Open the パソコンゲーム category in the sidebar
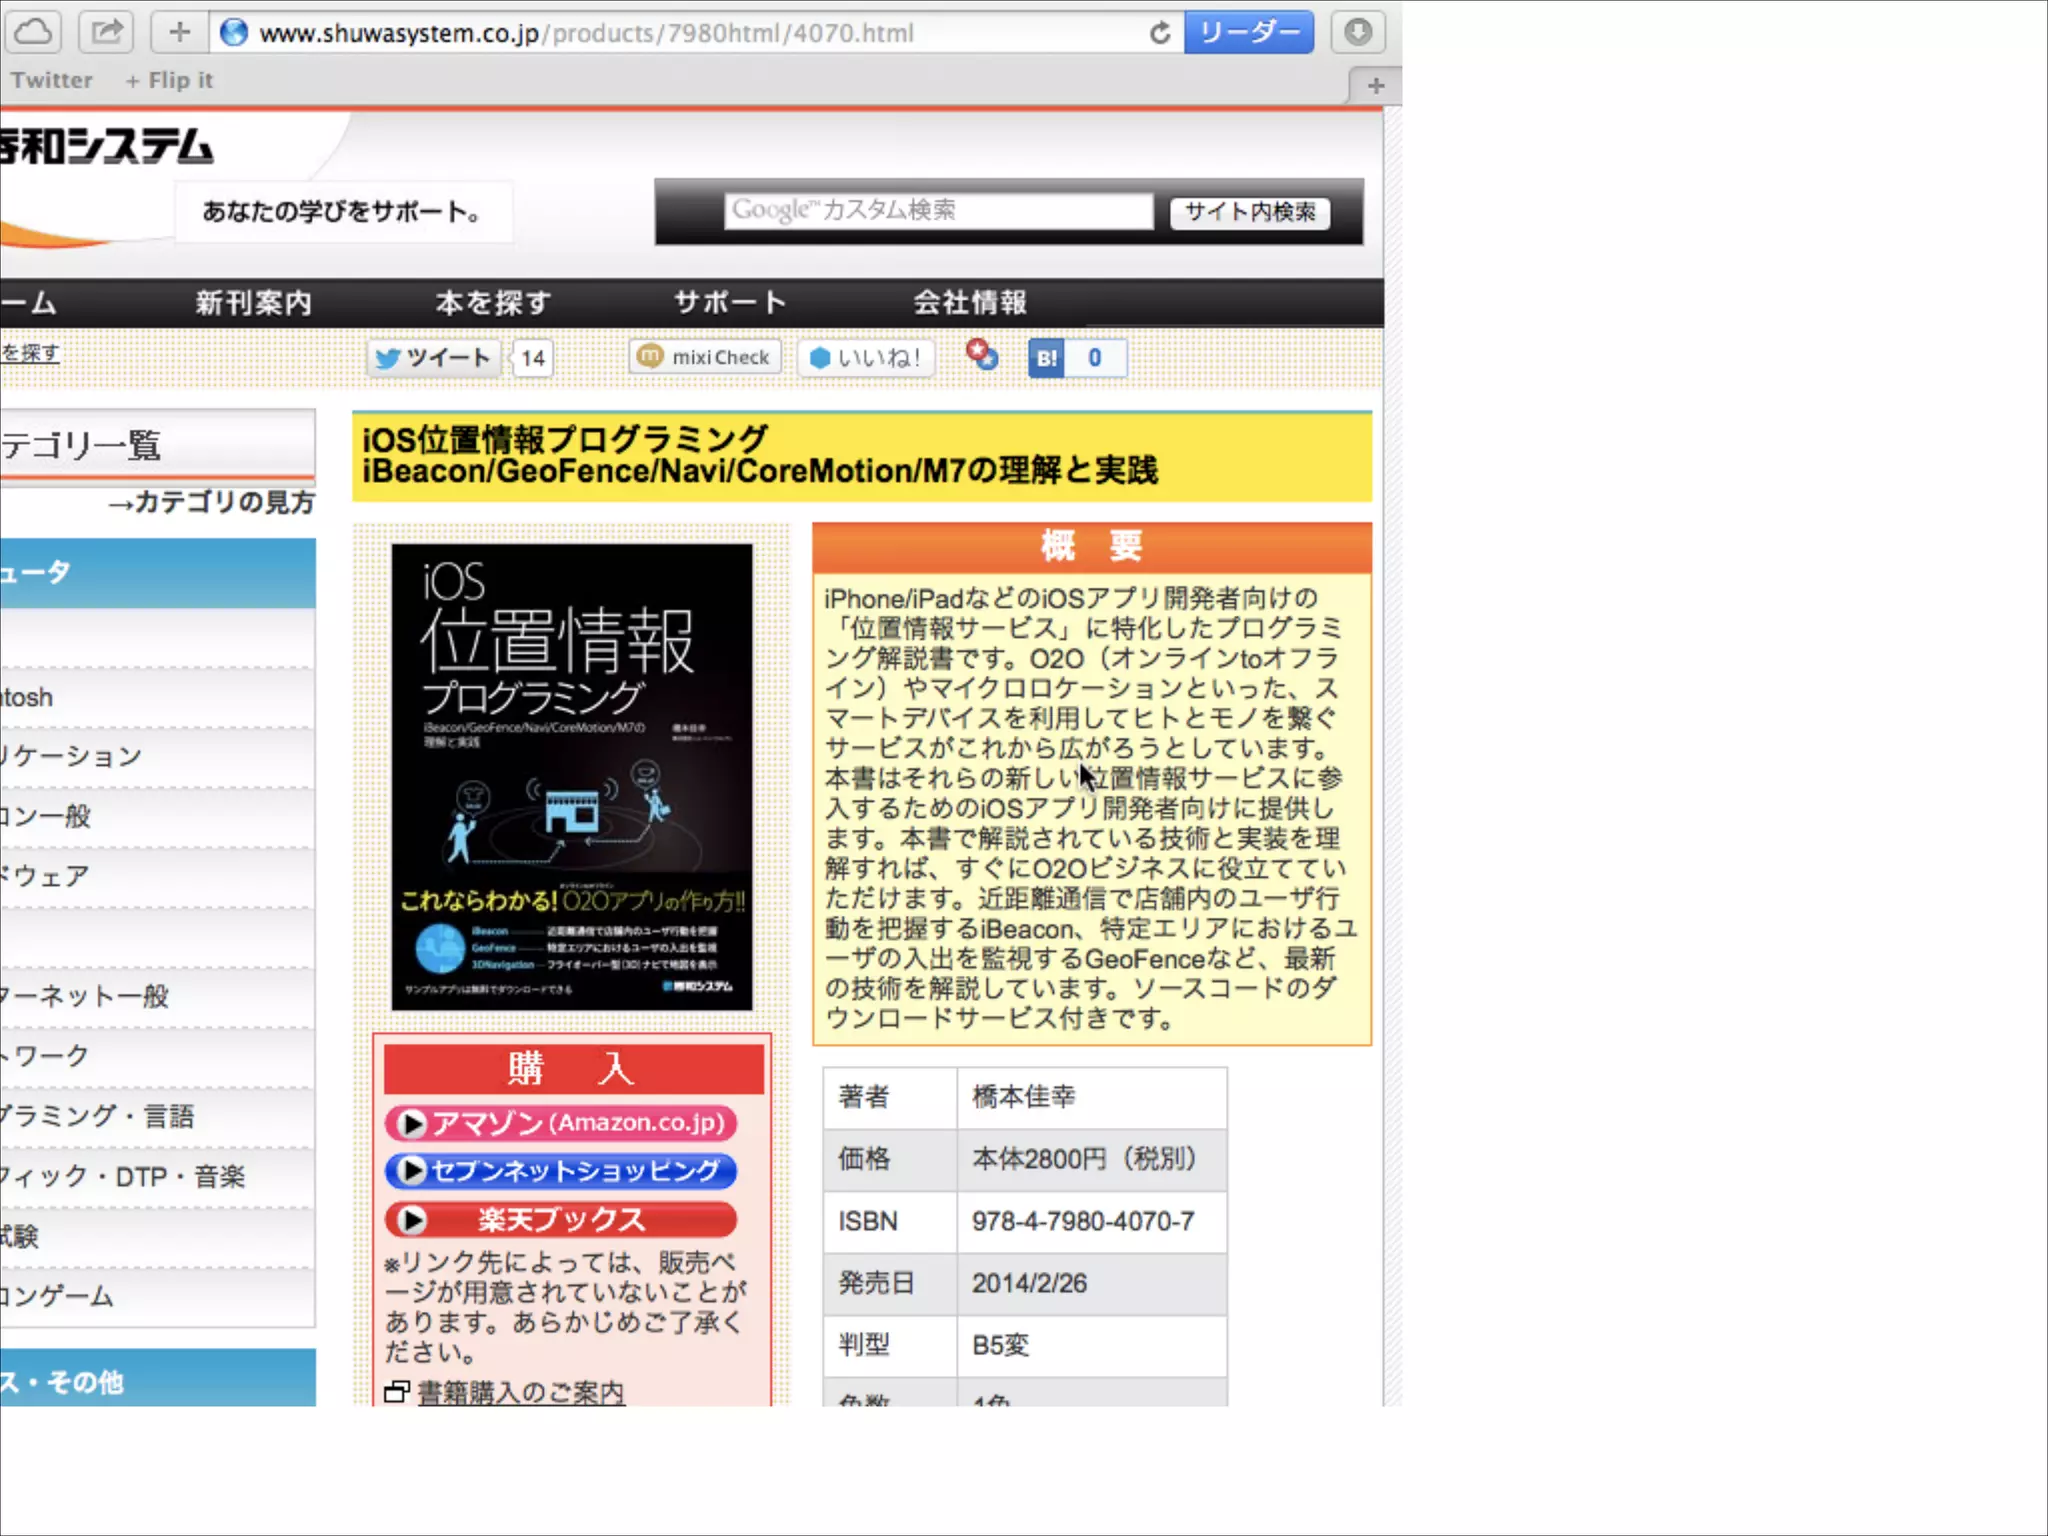The width and height of the screenshot is (2048, 1536). click(157, 1296)
